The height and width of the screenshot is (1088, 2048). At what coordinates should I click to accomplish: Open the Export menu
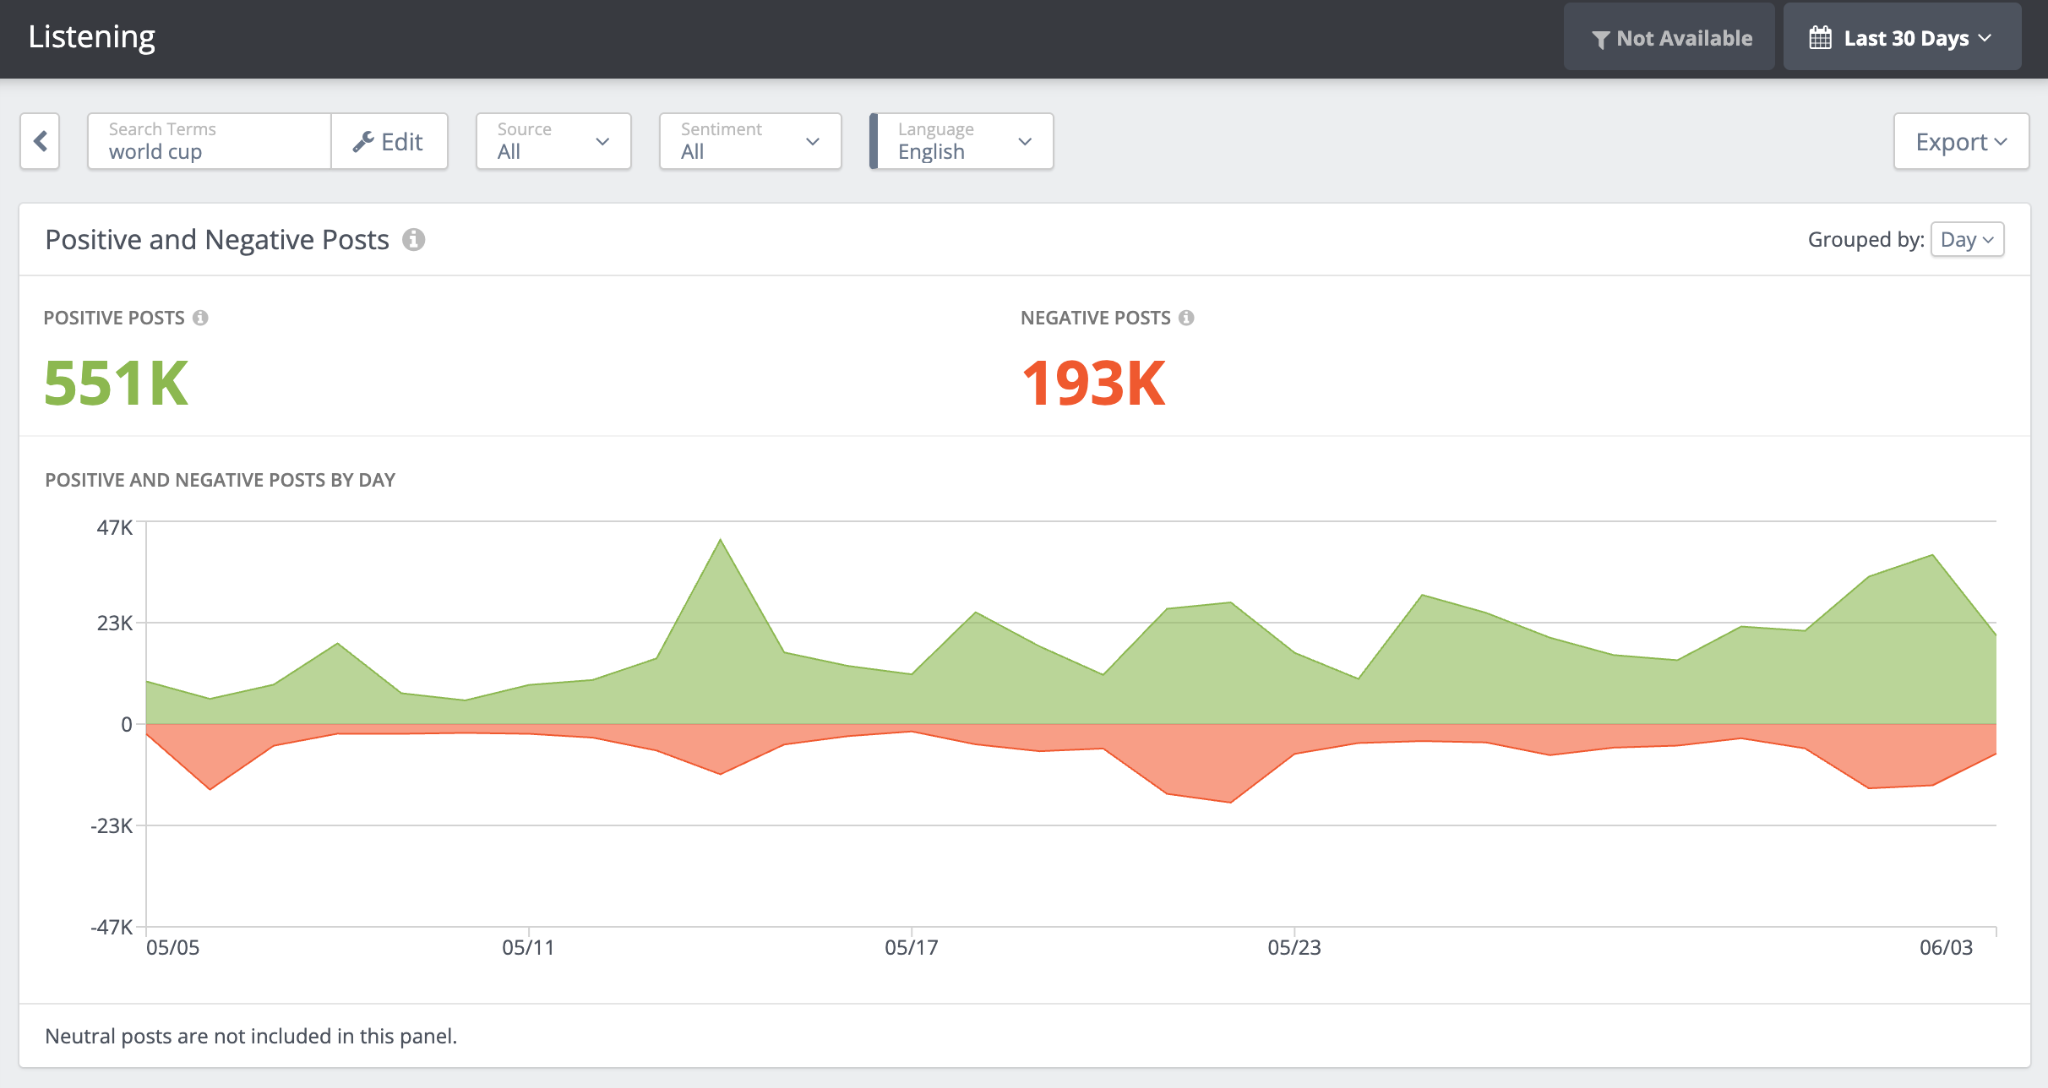tap(1961, 141)
